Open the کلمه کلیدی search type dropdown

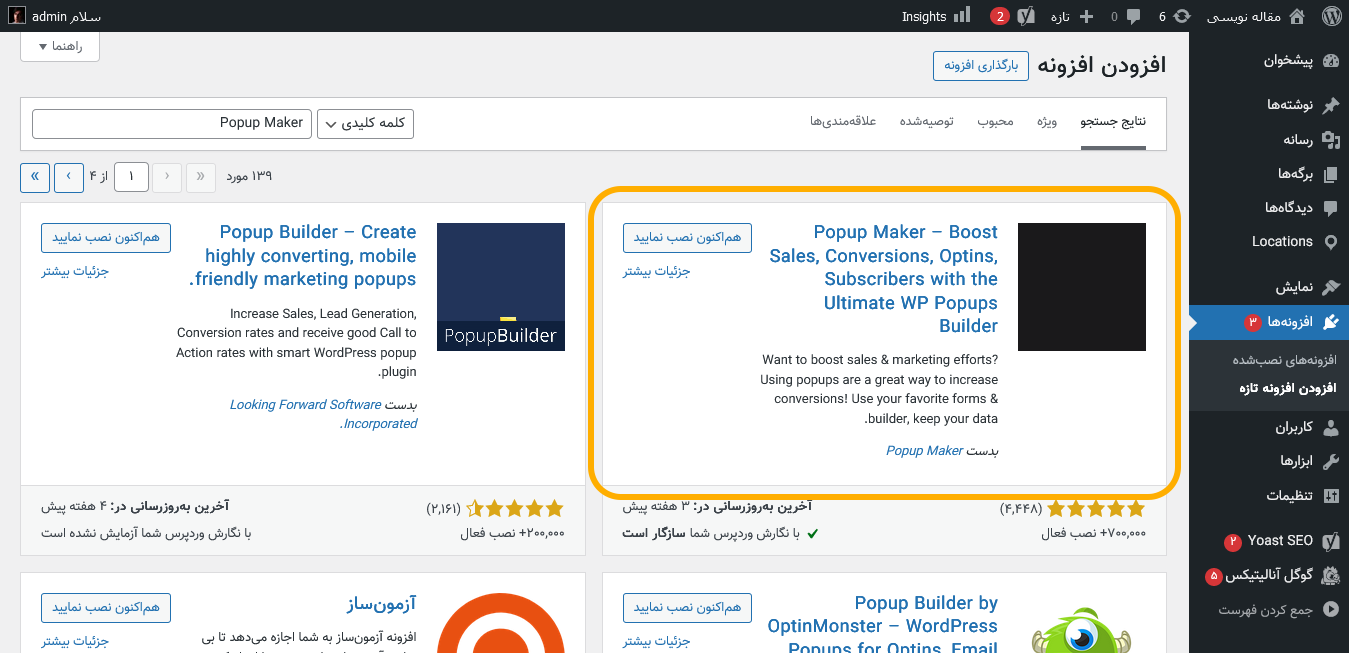365,123
